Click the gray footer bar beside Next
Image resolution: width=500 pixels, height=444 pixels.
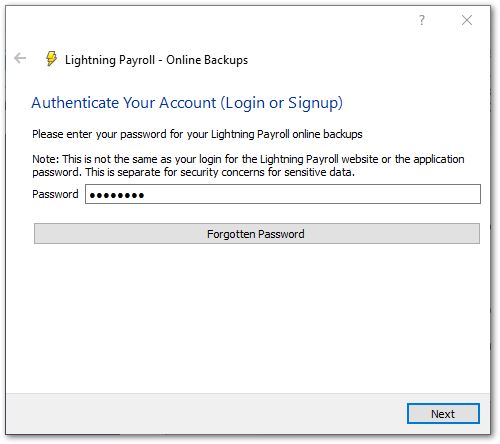point(207,414)
